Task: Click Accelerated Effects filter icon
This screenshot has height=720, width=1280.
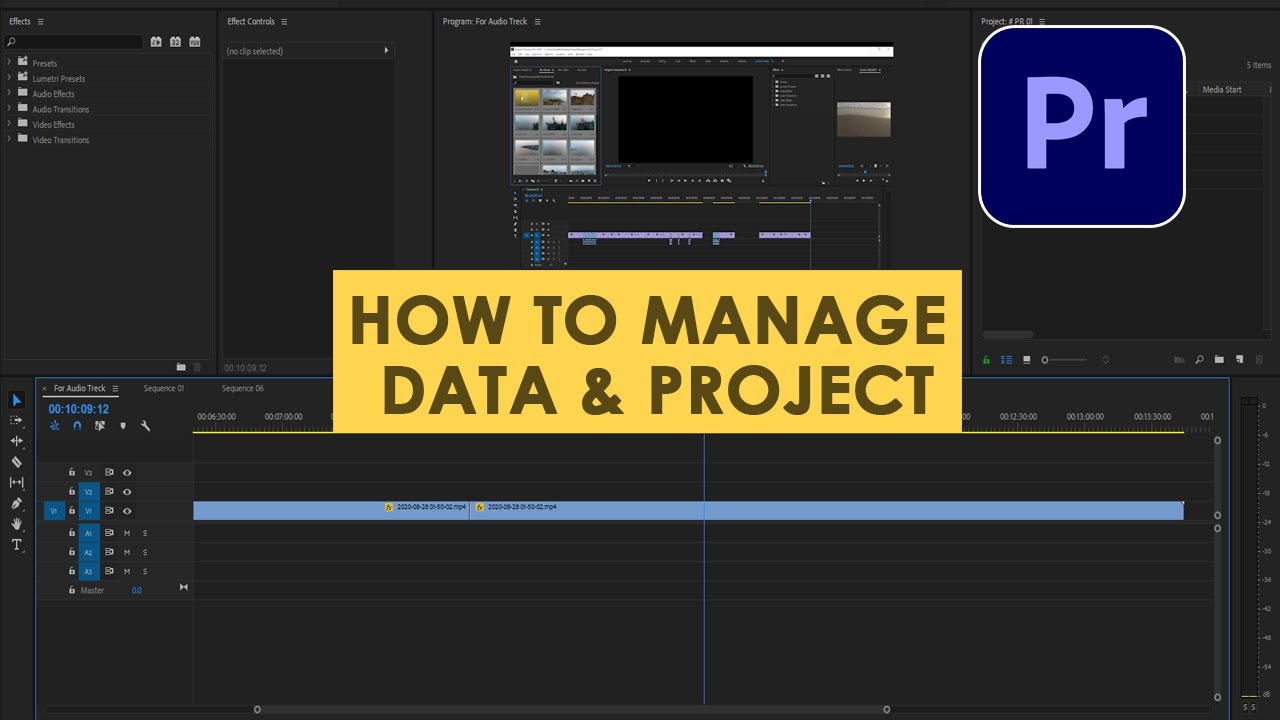Action: (x=156, y=42)
